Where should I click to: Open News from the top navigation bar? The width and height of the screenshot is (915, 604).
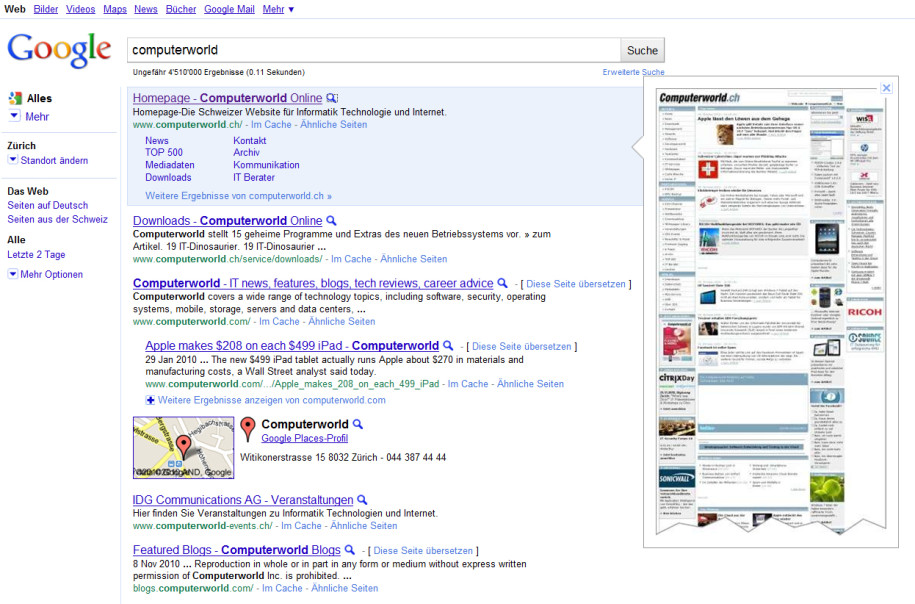[x=145, y=8]
